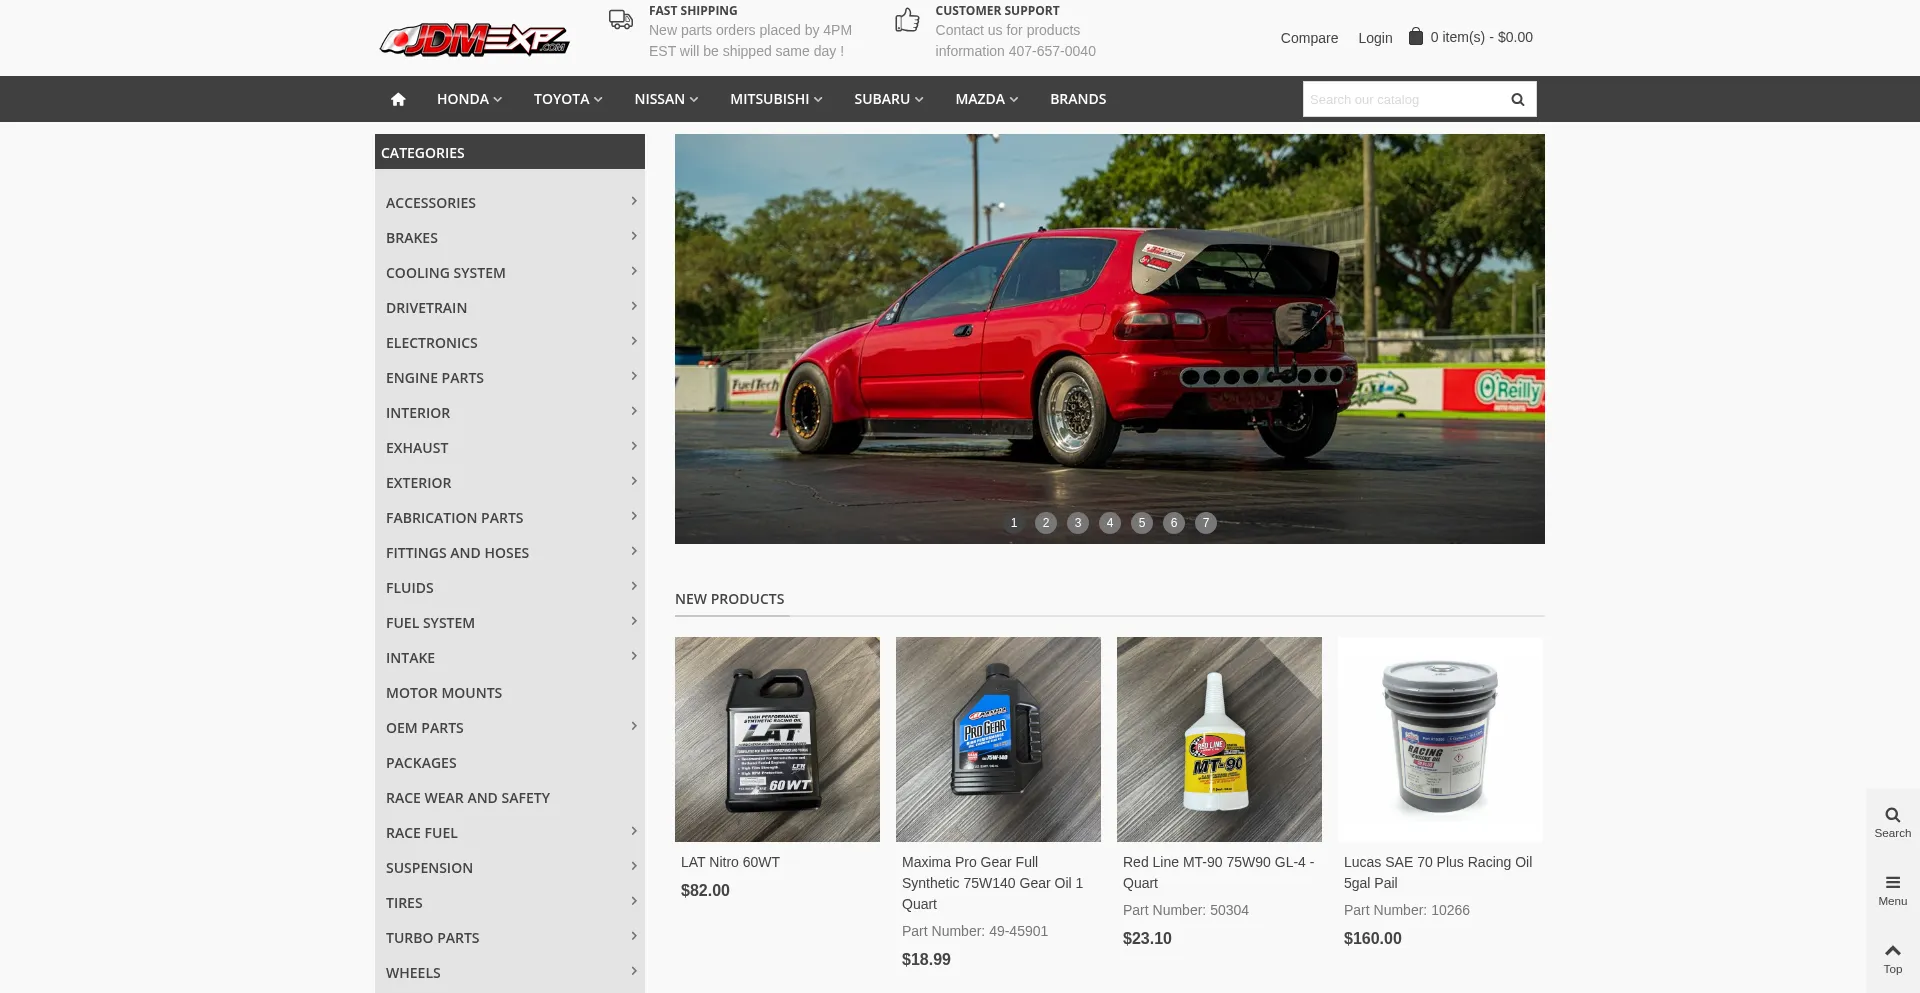1920x993 pixels.
Task: Open the floating Search side button
Action: point(1892,822)
